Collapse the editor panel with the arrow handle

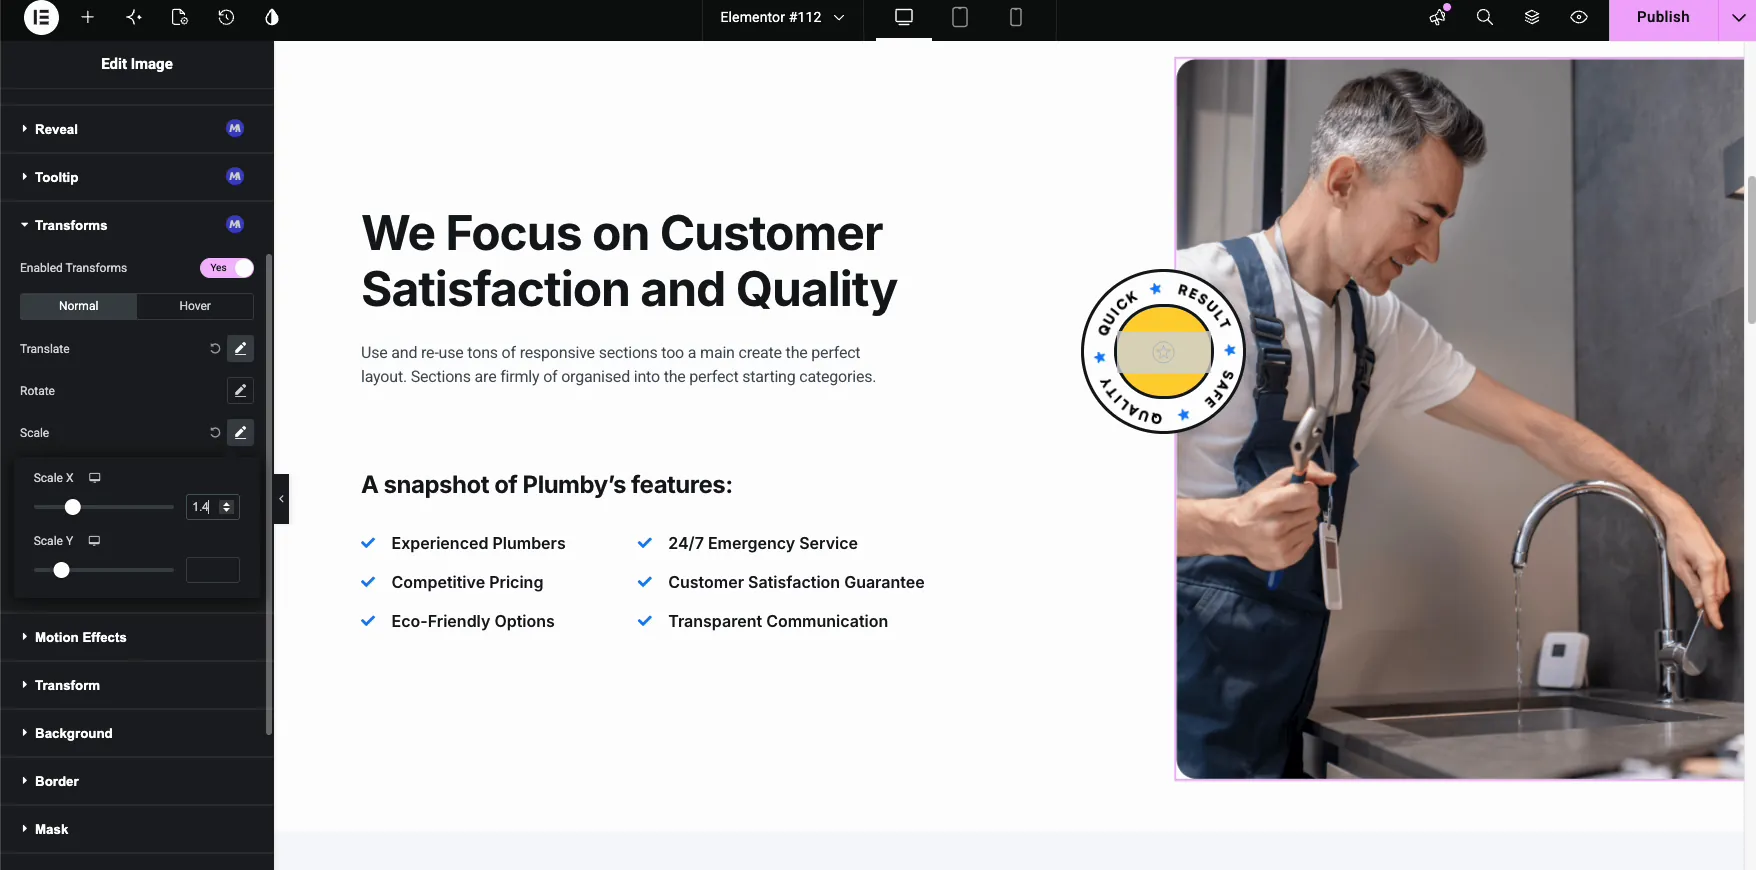(x=281, y=498)
